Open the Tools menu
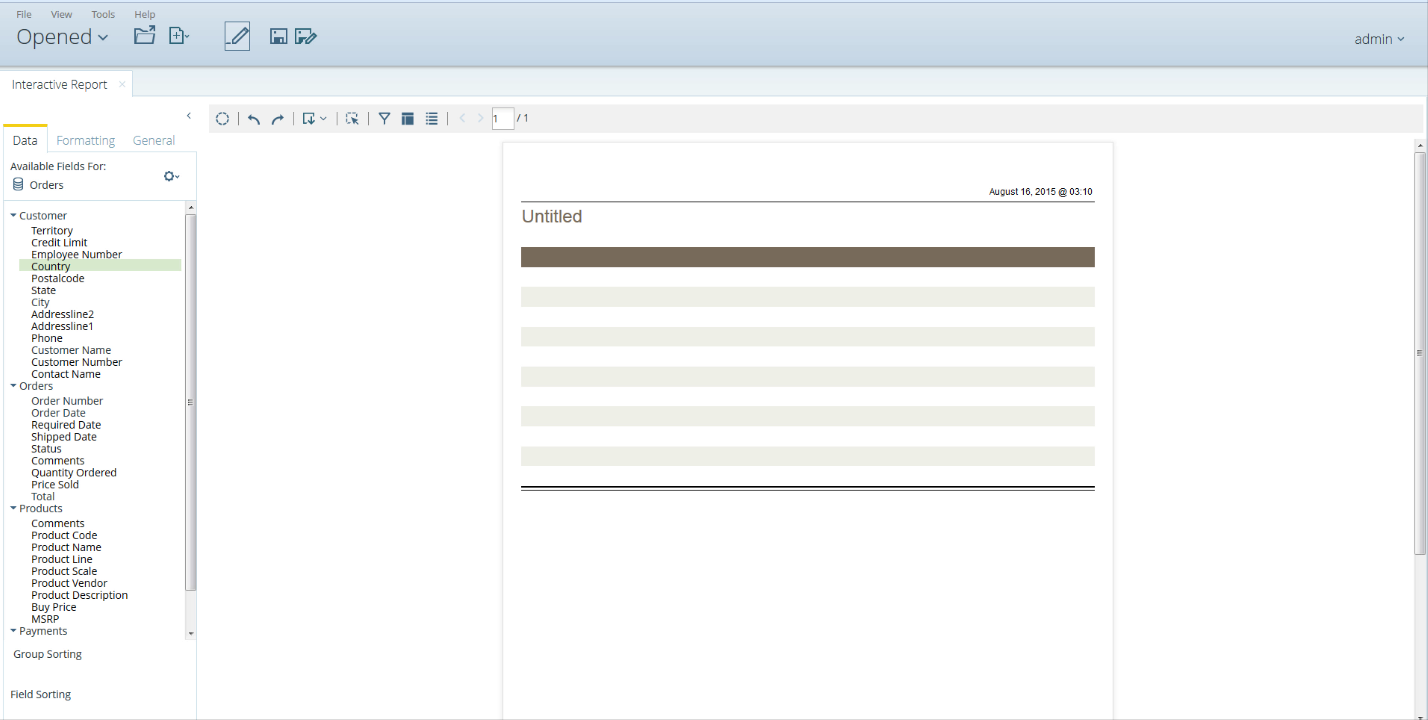The height and width of the screenshot is (720, 1428). (103, 14)
